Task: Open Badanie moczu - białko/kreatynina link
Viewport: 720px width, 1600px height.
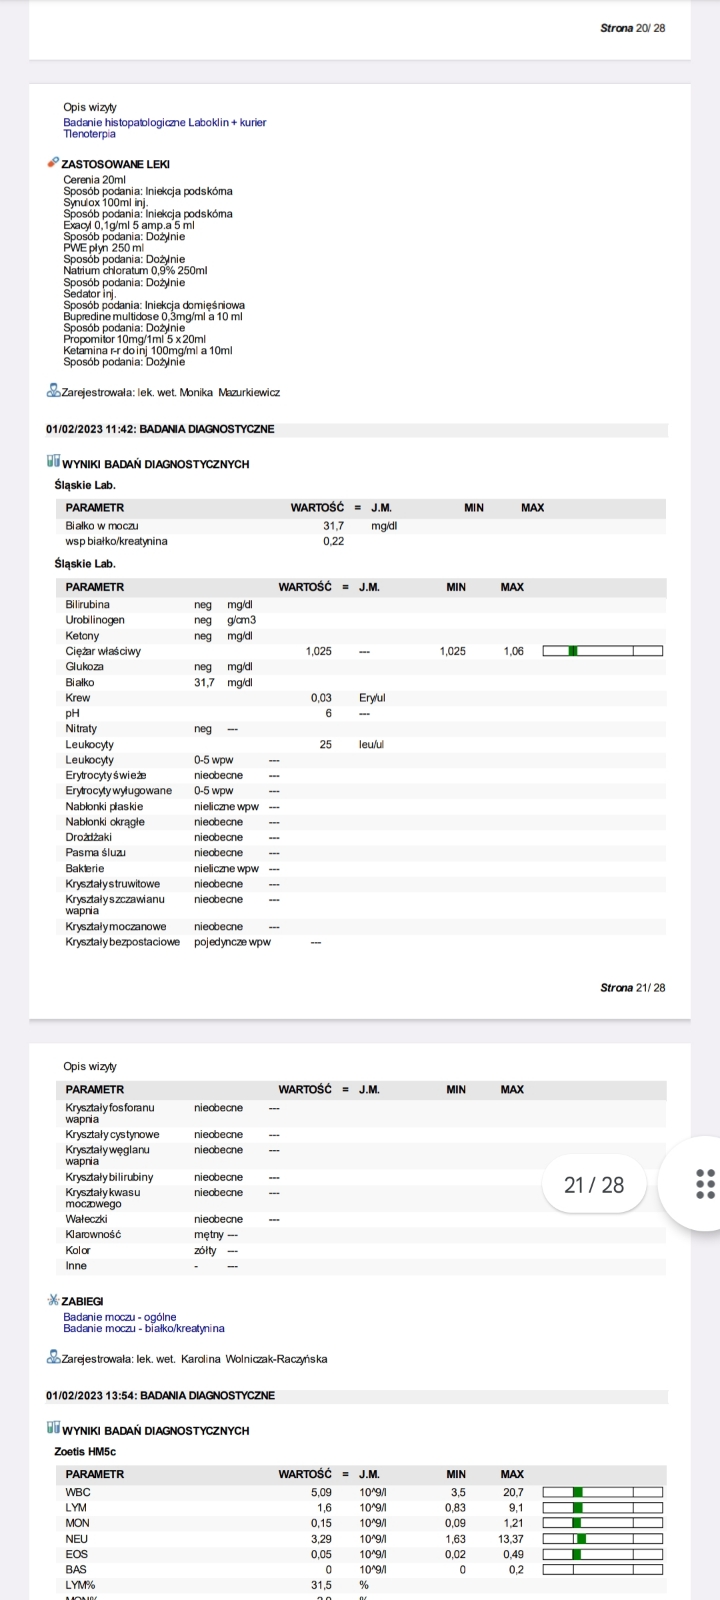Action: 144,1328
